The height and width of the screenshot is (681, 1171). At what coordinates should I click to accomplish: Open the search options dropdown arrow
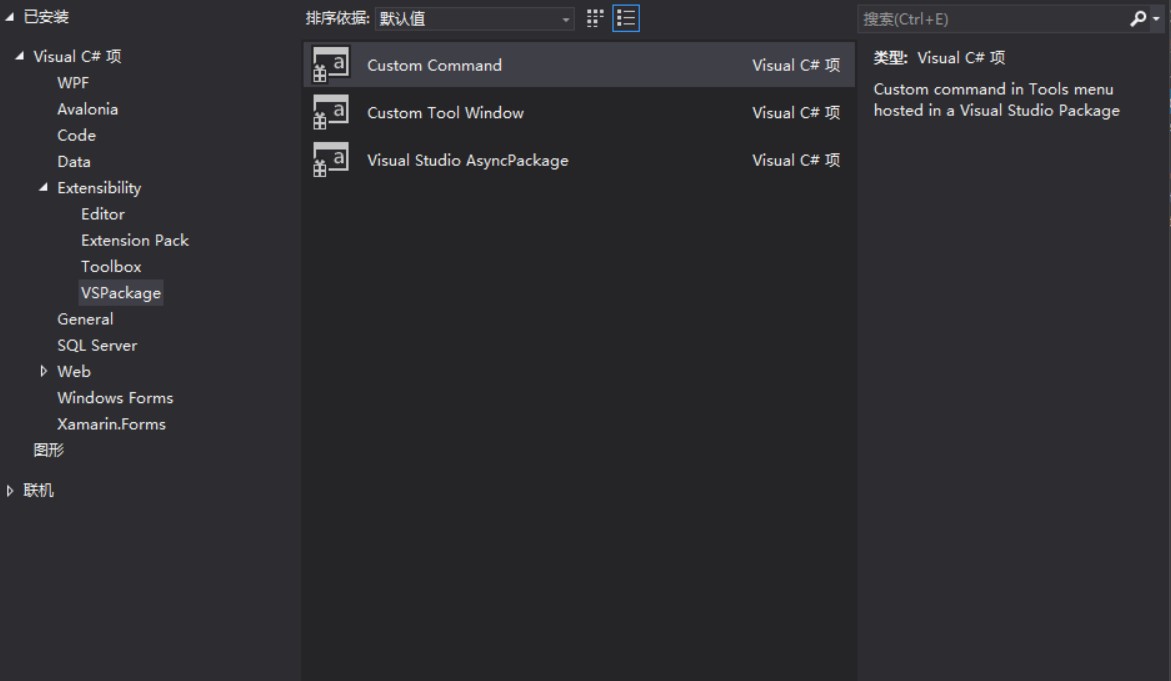point(1157,19)
